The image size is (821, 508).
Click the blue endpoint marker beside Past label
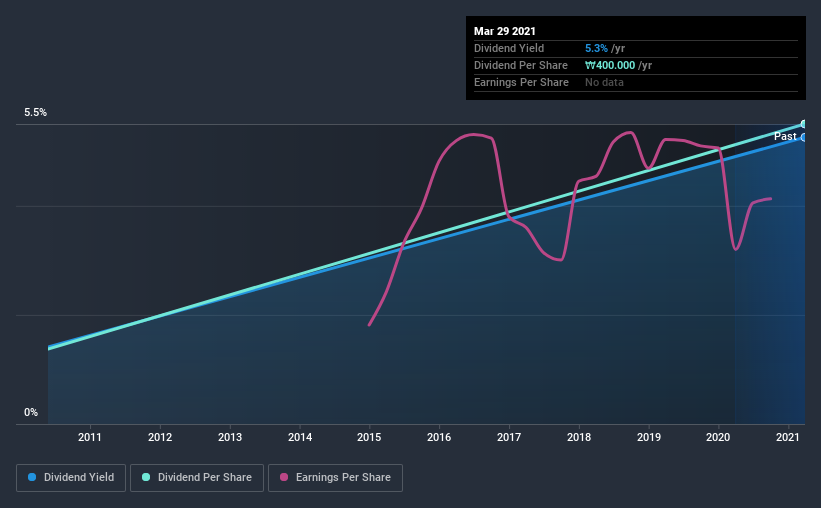pyautogui.click(x=804, y=137)
